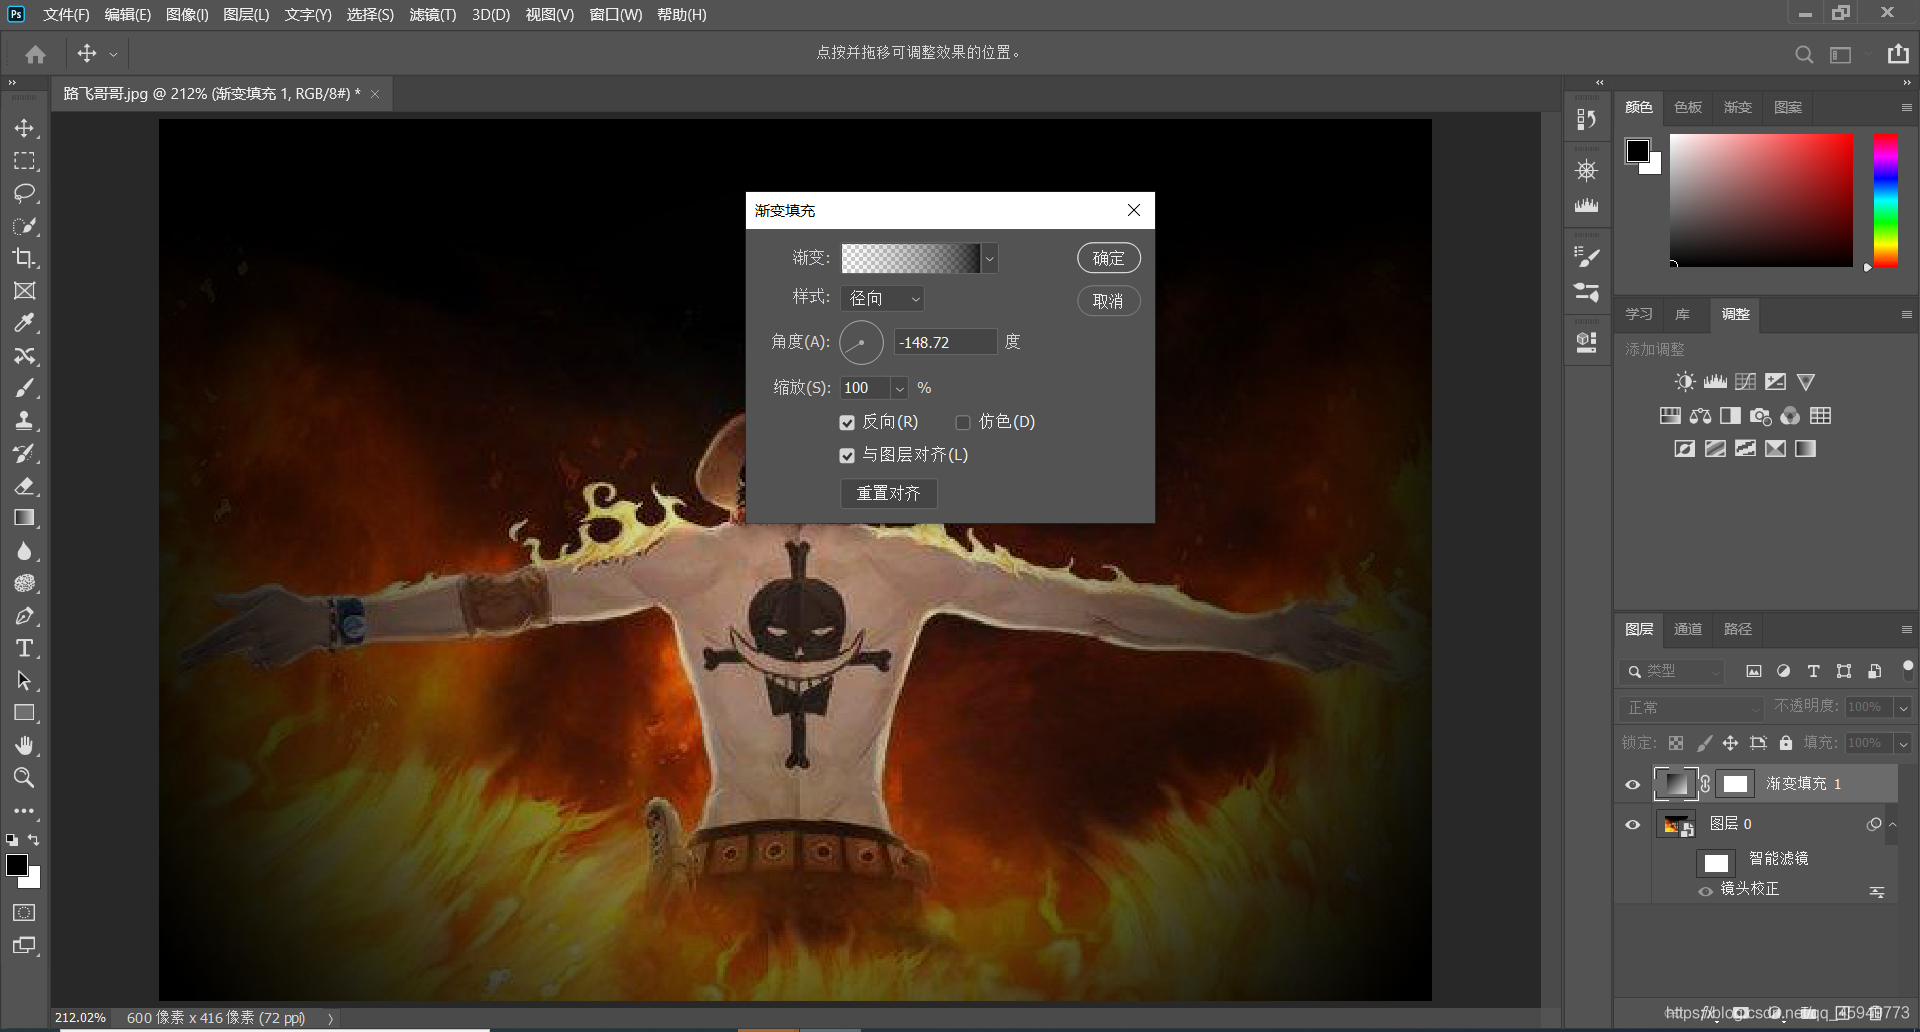Image resolution: width=1920 pixels, height=1032 pixels.
Task: Add a Levels adjustment from Adjustments panel
Action: [1715, 382]
